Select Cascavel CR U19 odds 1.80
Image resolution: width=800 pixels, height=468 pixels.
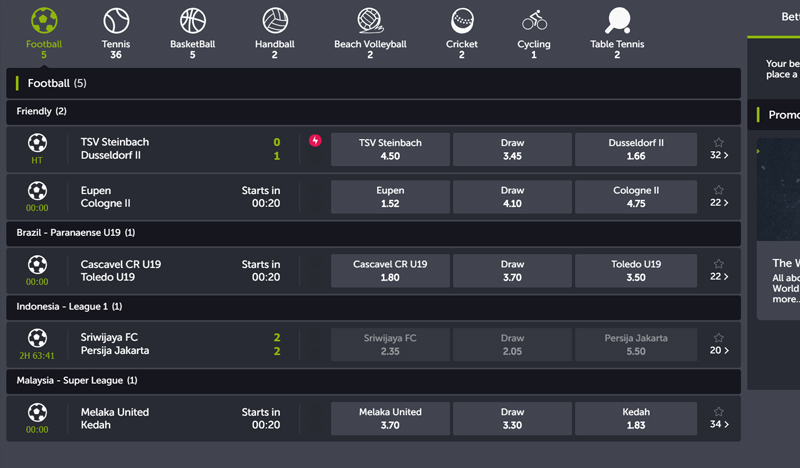point(390,271)
